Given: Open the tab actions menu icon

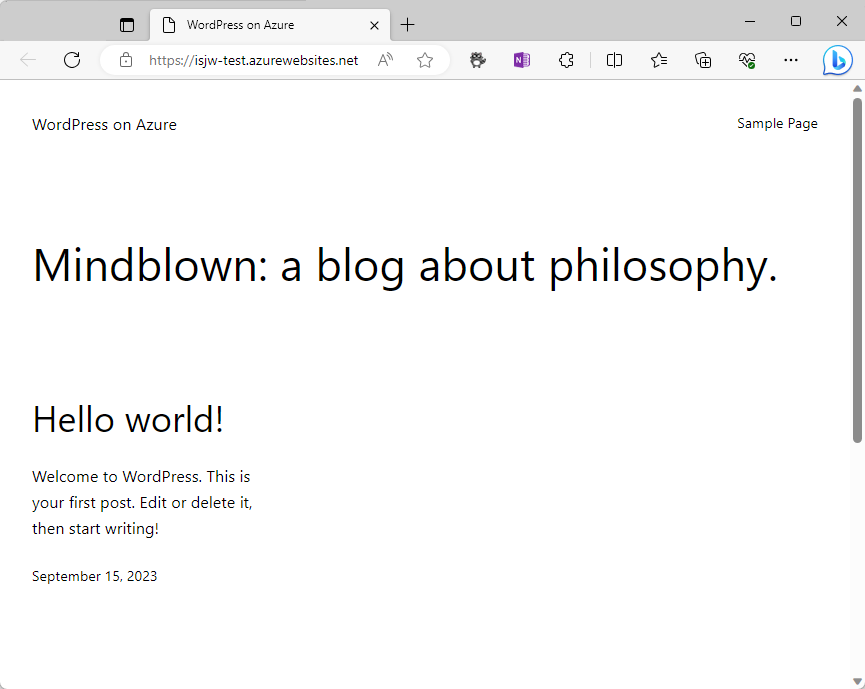Looking at the screenshot, I should click(x=127, y=25).
